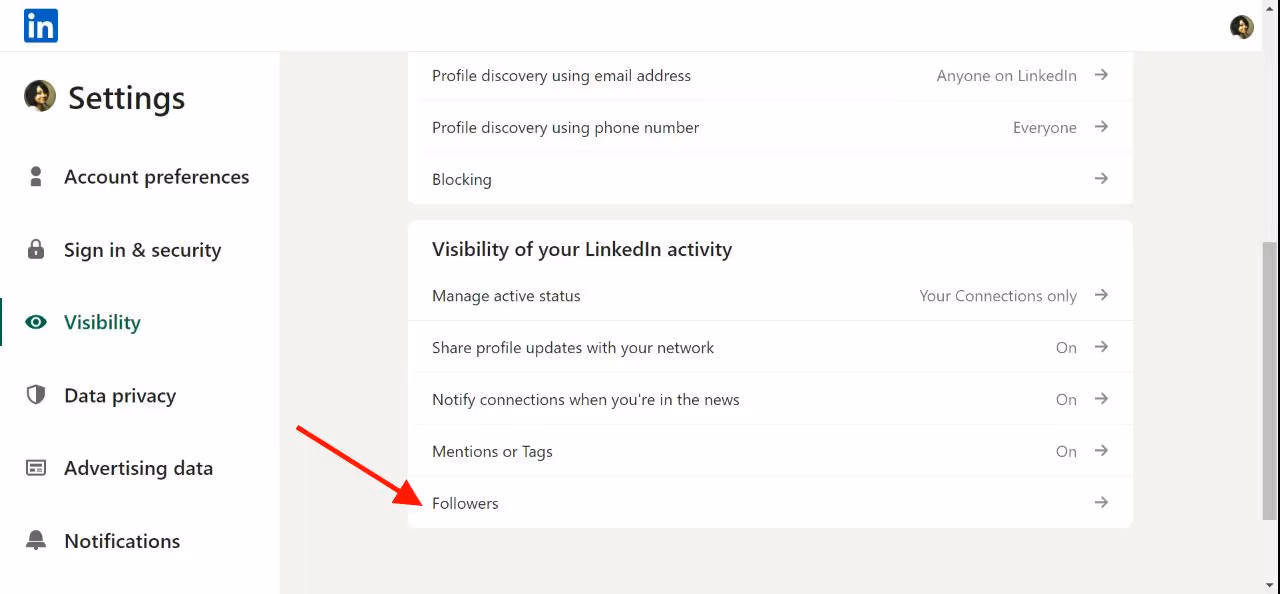The height and width of the screenshot is (594, 1280).
Task: Click the Data privacy shield icon
Action: [x=36, y=395]
